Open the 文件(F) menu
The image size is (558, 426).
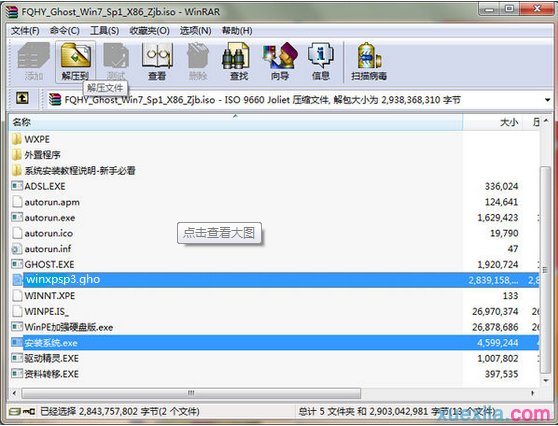[25, 31]
